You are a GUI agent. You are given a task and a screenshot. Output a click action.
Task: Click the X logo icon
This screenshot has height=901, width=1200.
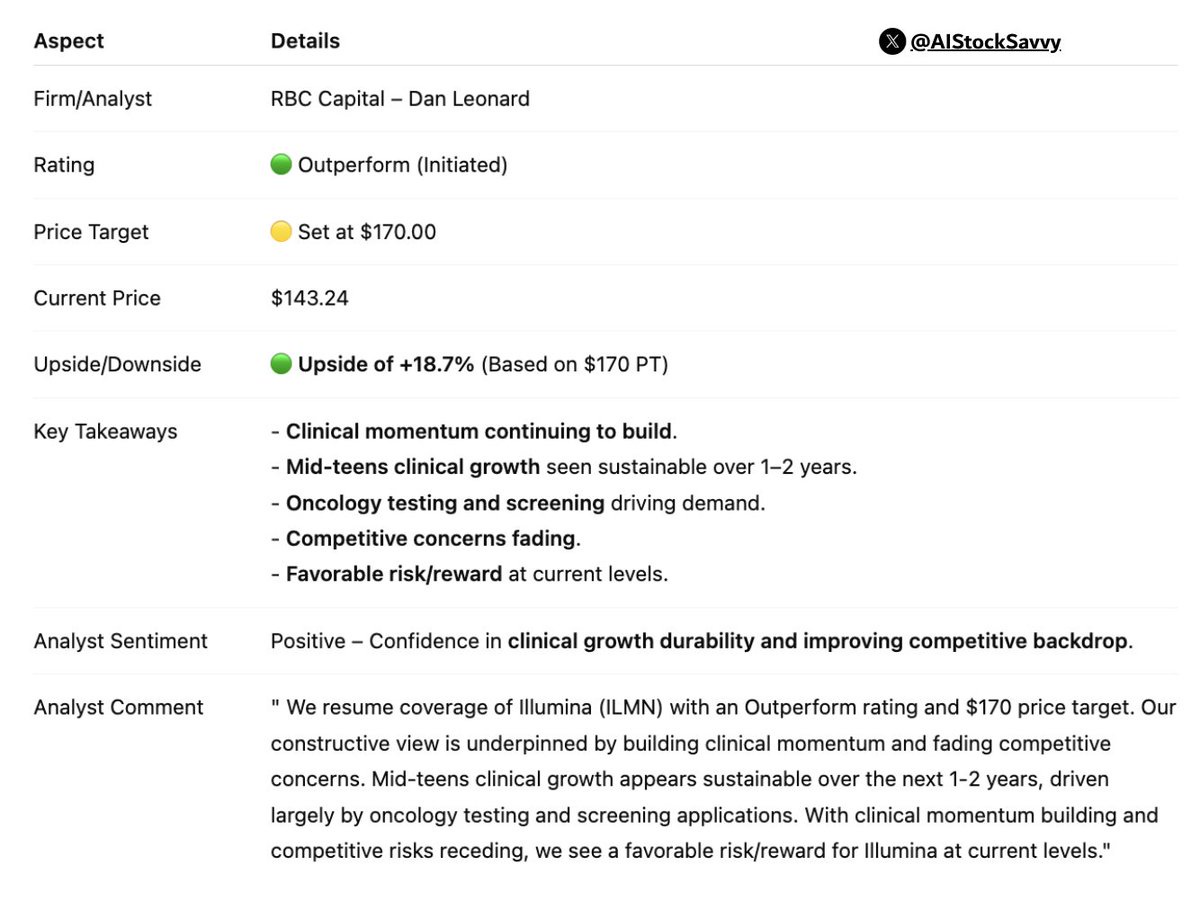[892, 42]
